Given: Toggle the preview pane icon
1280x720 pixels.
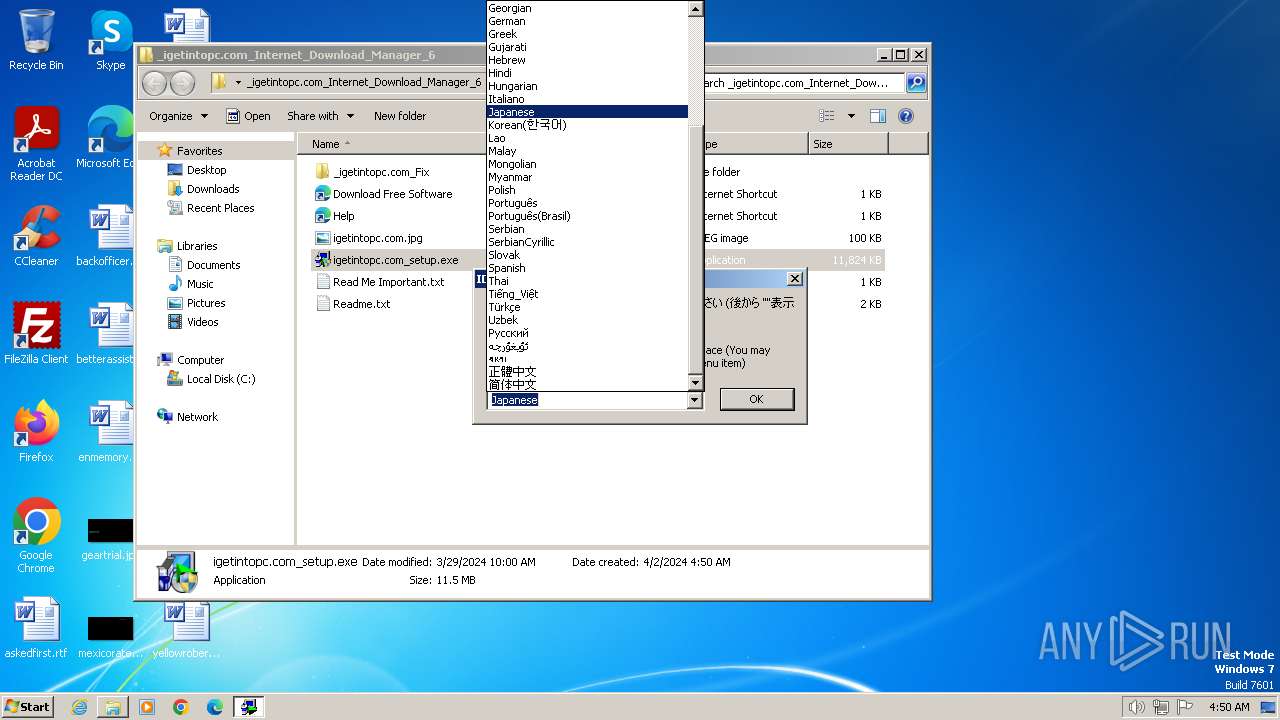Looking at the screenshot, I should pos(877,116).
